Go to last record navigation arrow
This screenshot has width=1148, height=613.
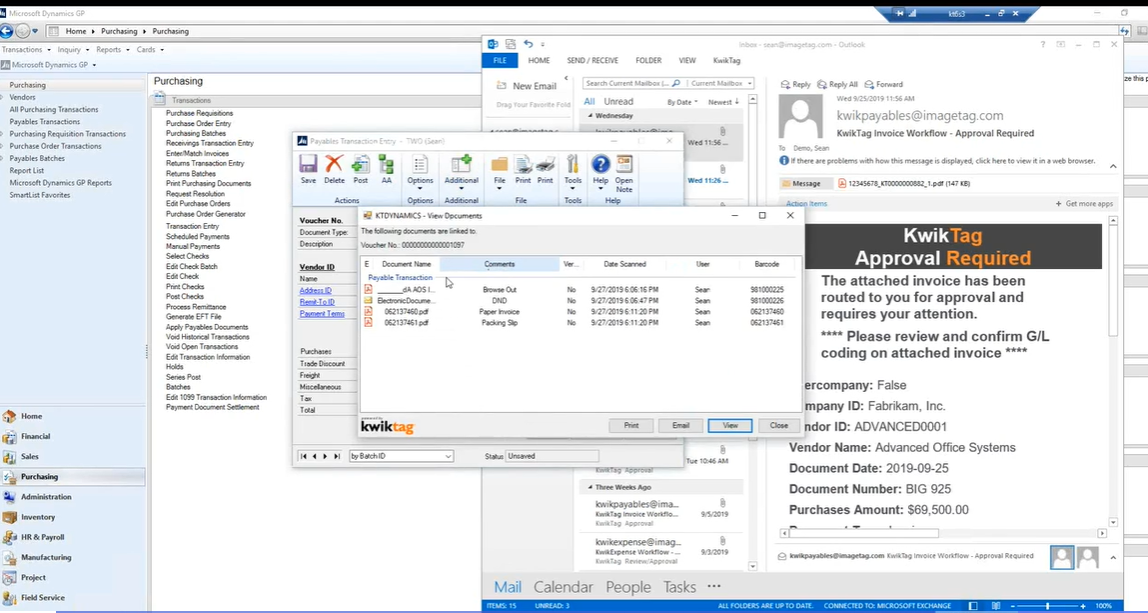[337, 456]
